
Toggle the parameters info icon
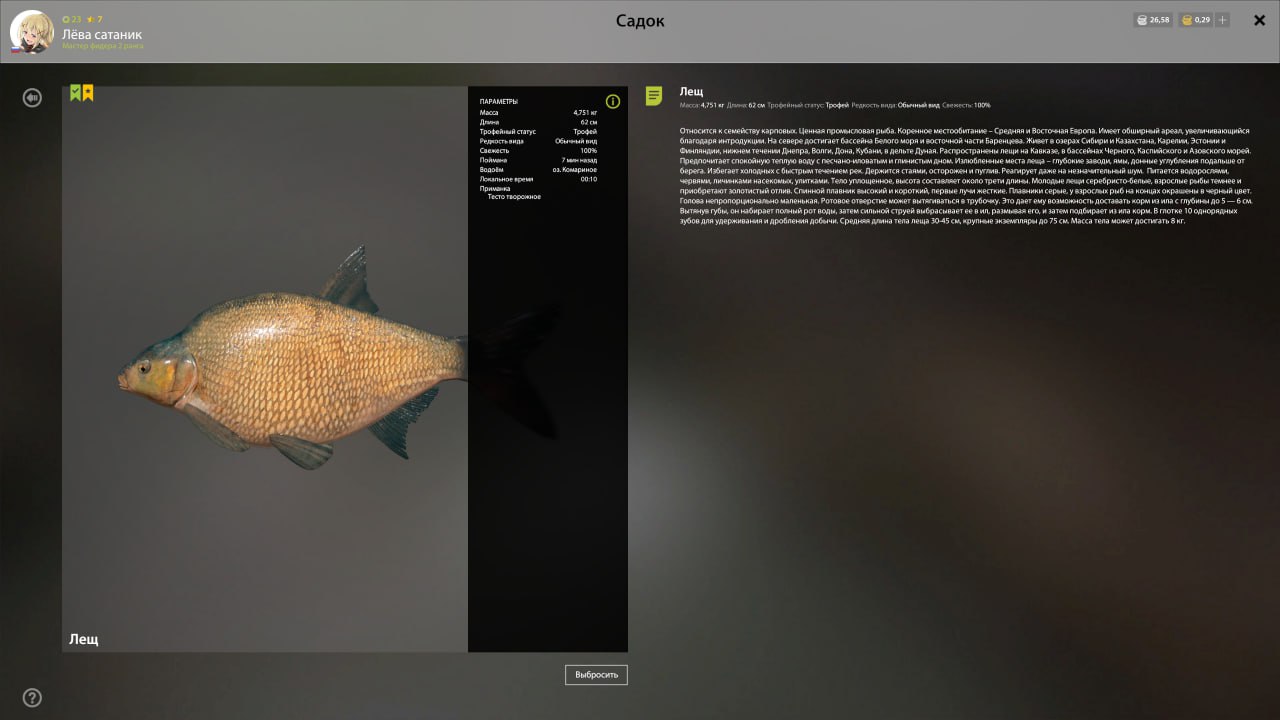[613, 101]
